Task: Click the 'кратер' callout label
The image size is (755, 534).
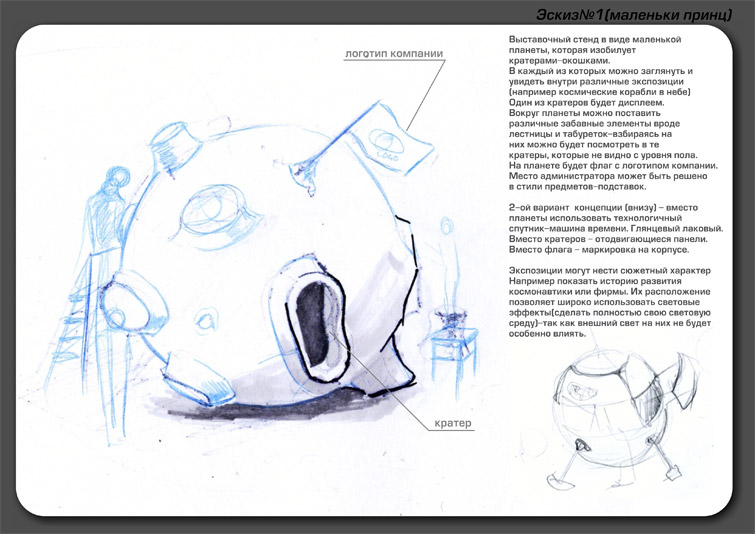Action: pyautogui.click(x=451, y=423)
